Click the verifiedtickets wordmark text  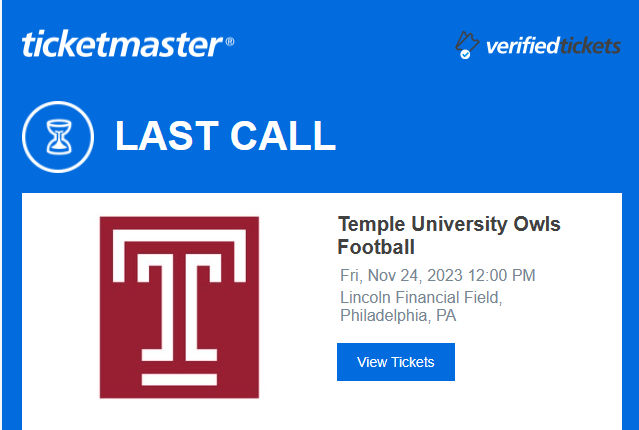[x=553, y=45]
